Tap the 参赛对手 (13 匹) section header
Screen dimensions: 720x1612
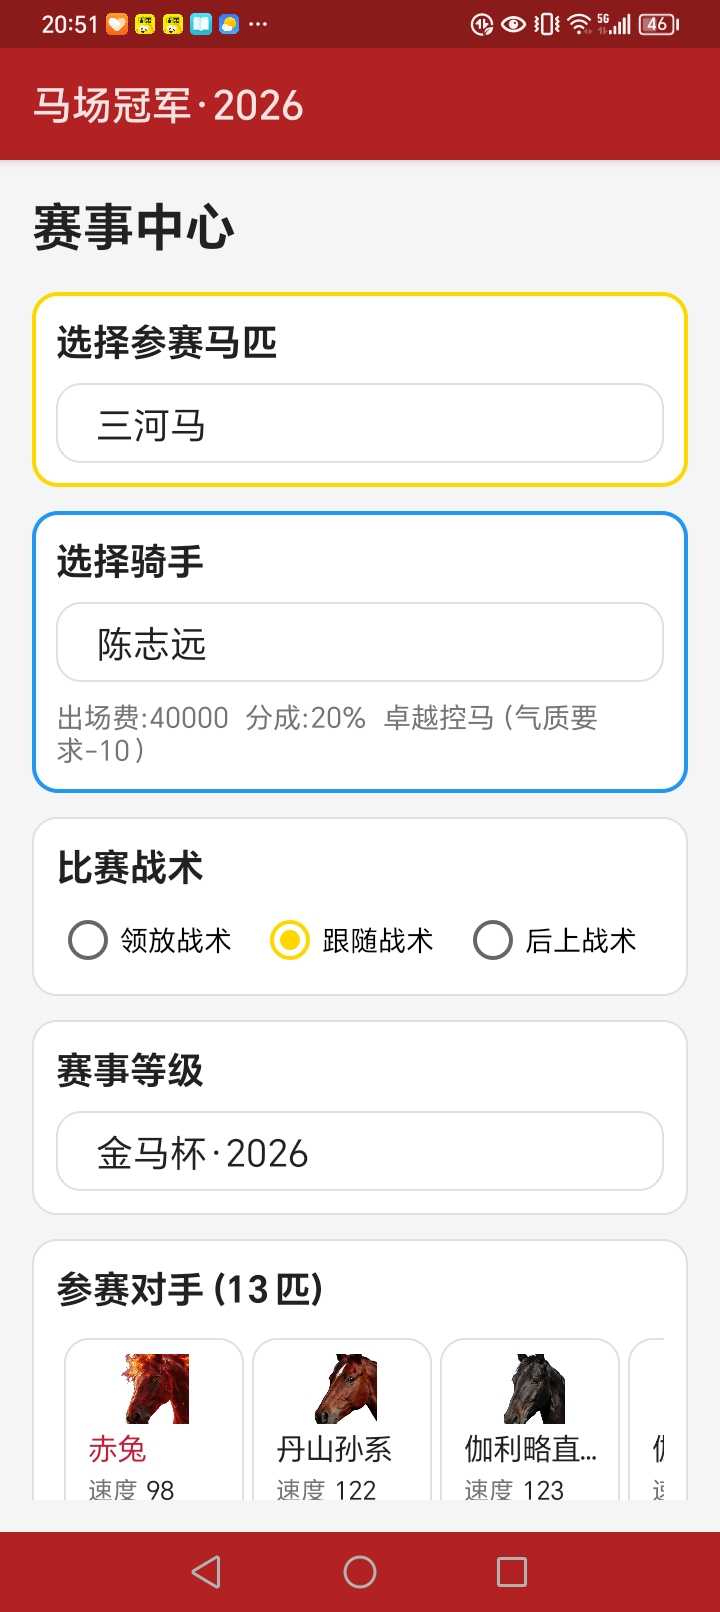(189, 1289)
